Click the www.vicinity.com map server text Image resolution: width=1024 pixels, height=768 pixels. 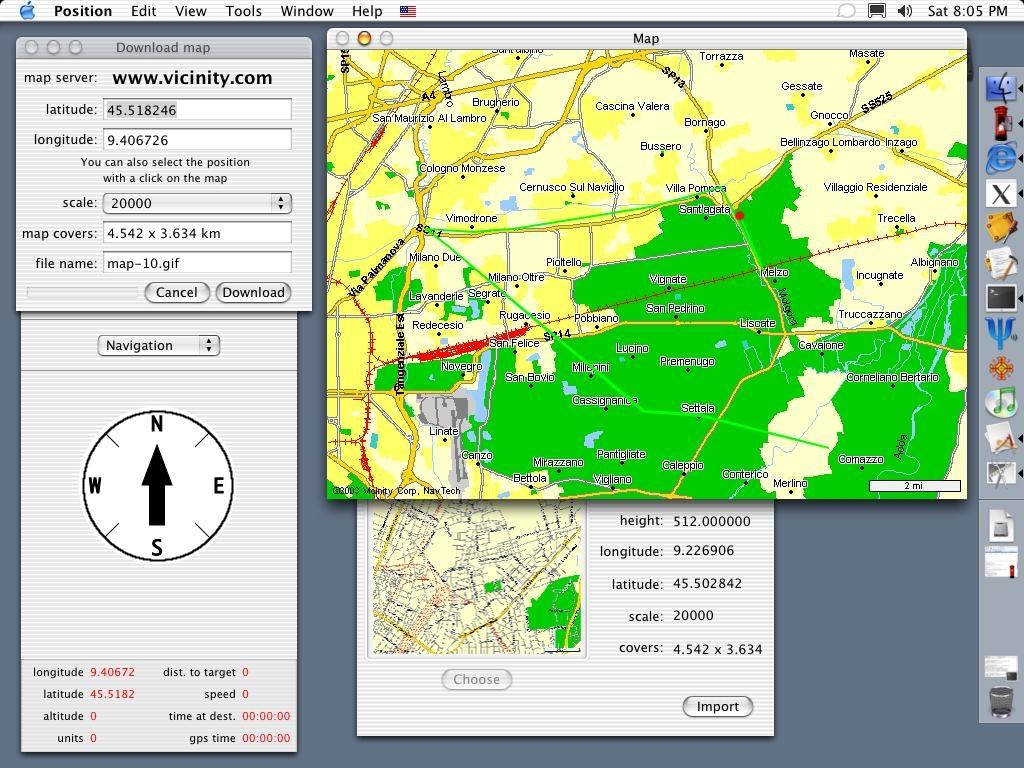[193, 78]
